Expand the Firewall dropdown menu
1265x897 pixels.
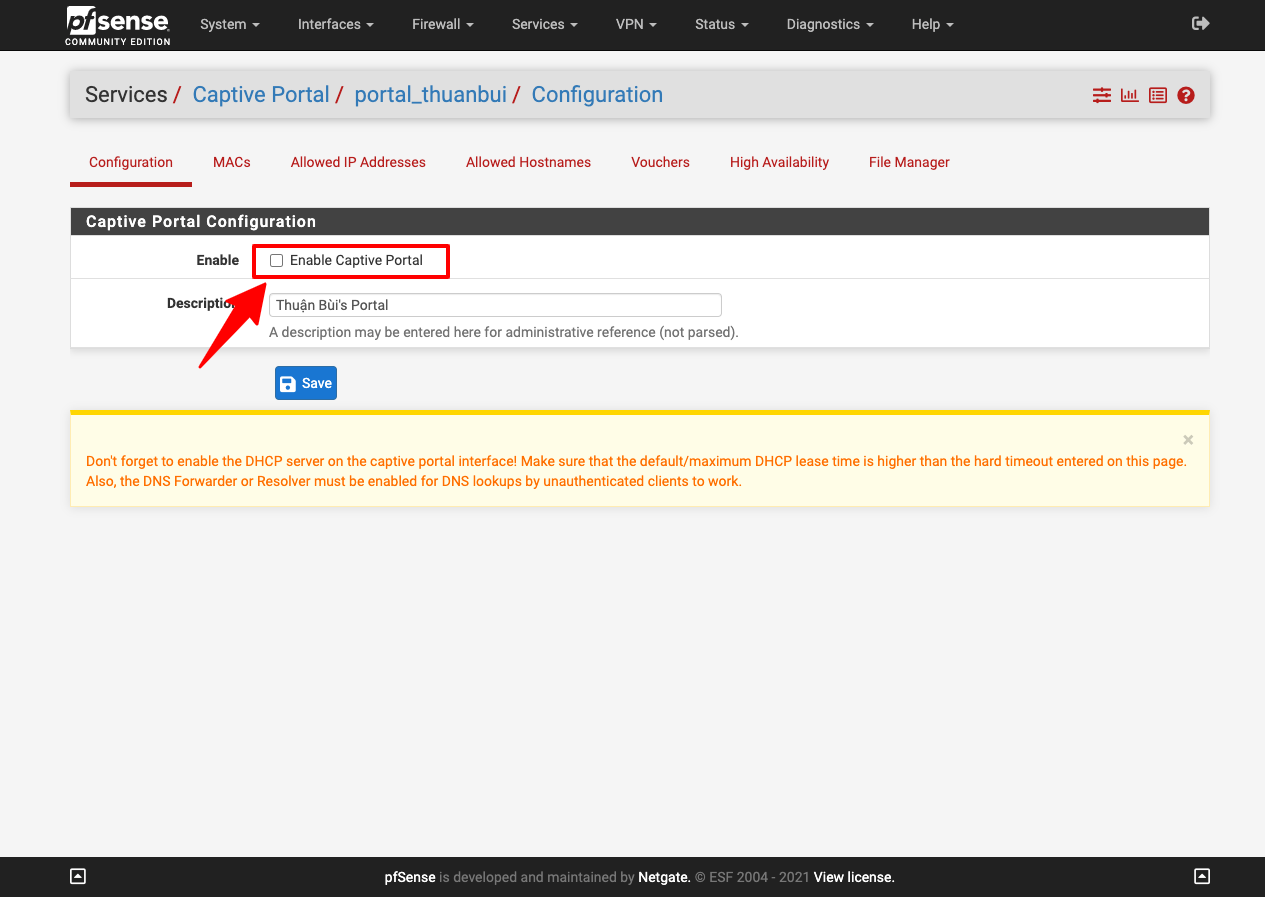(x=442, y=25)
